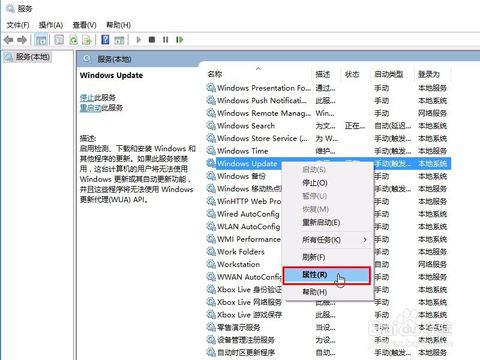This screenshot has height=360, width=480.
Task: Select the Windows Presentation Fo... service row
Action: pyautogui.click(x=328, y=88)
